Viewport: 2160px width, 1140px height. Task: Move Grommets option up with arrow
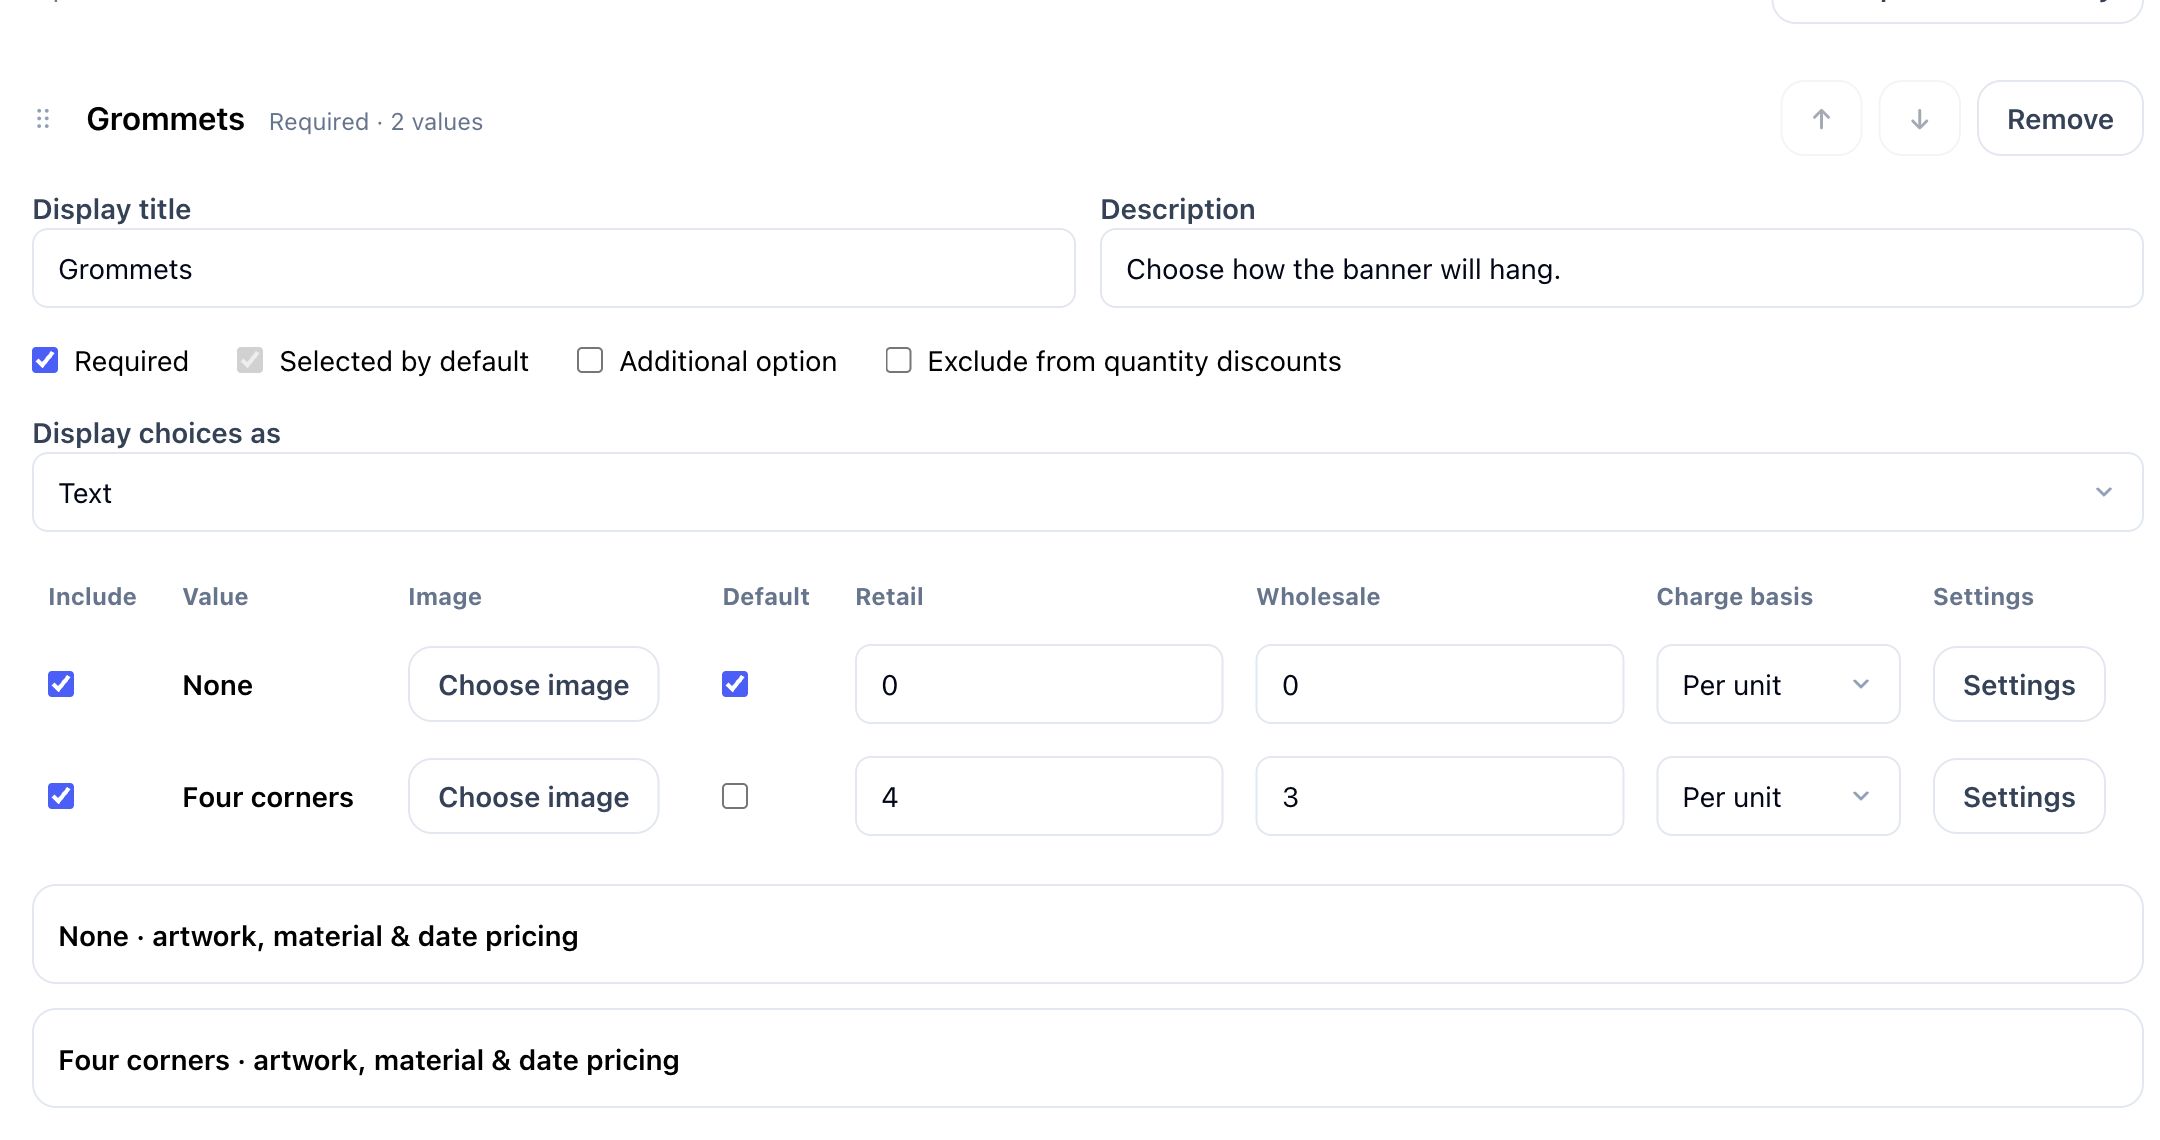(1821, 119)
